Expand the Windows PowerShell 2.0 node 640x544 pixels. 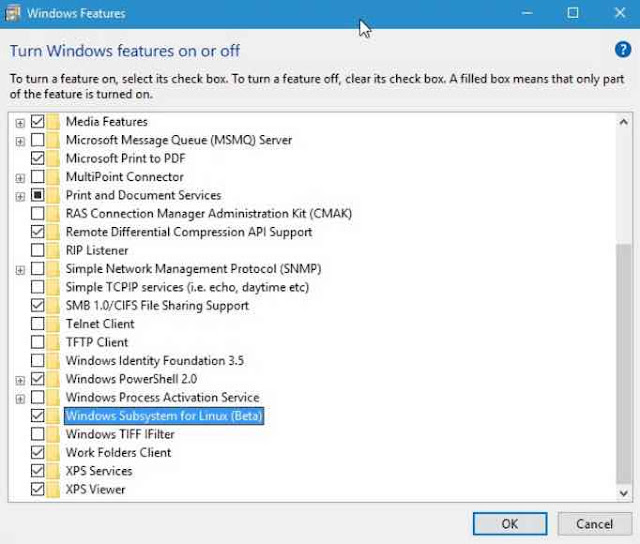click(x=20, y=380)
